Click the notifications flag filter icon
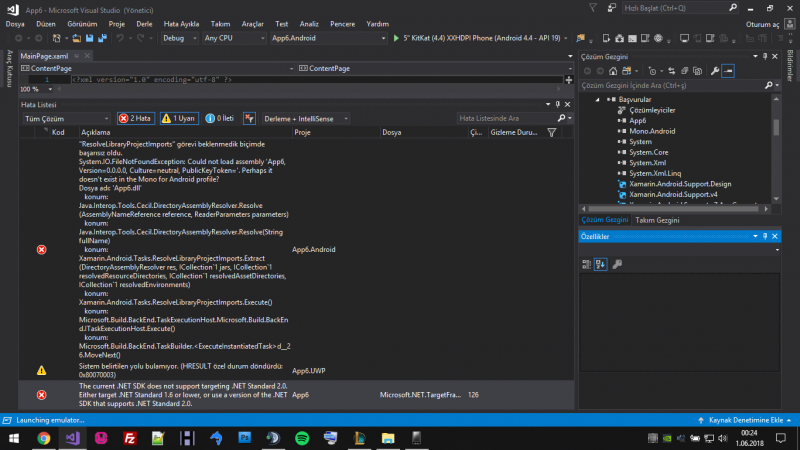The width and height of the screenshot is (800, 450). point(592,8)
